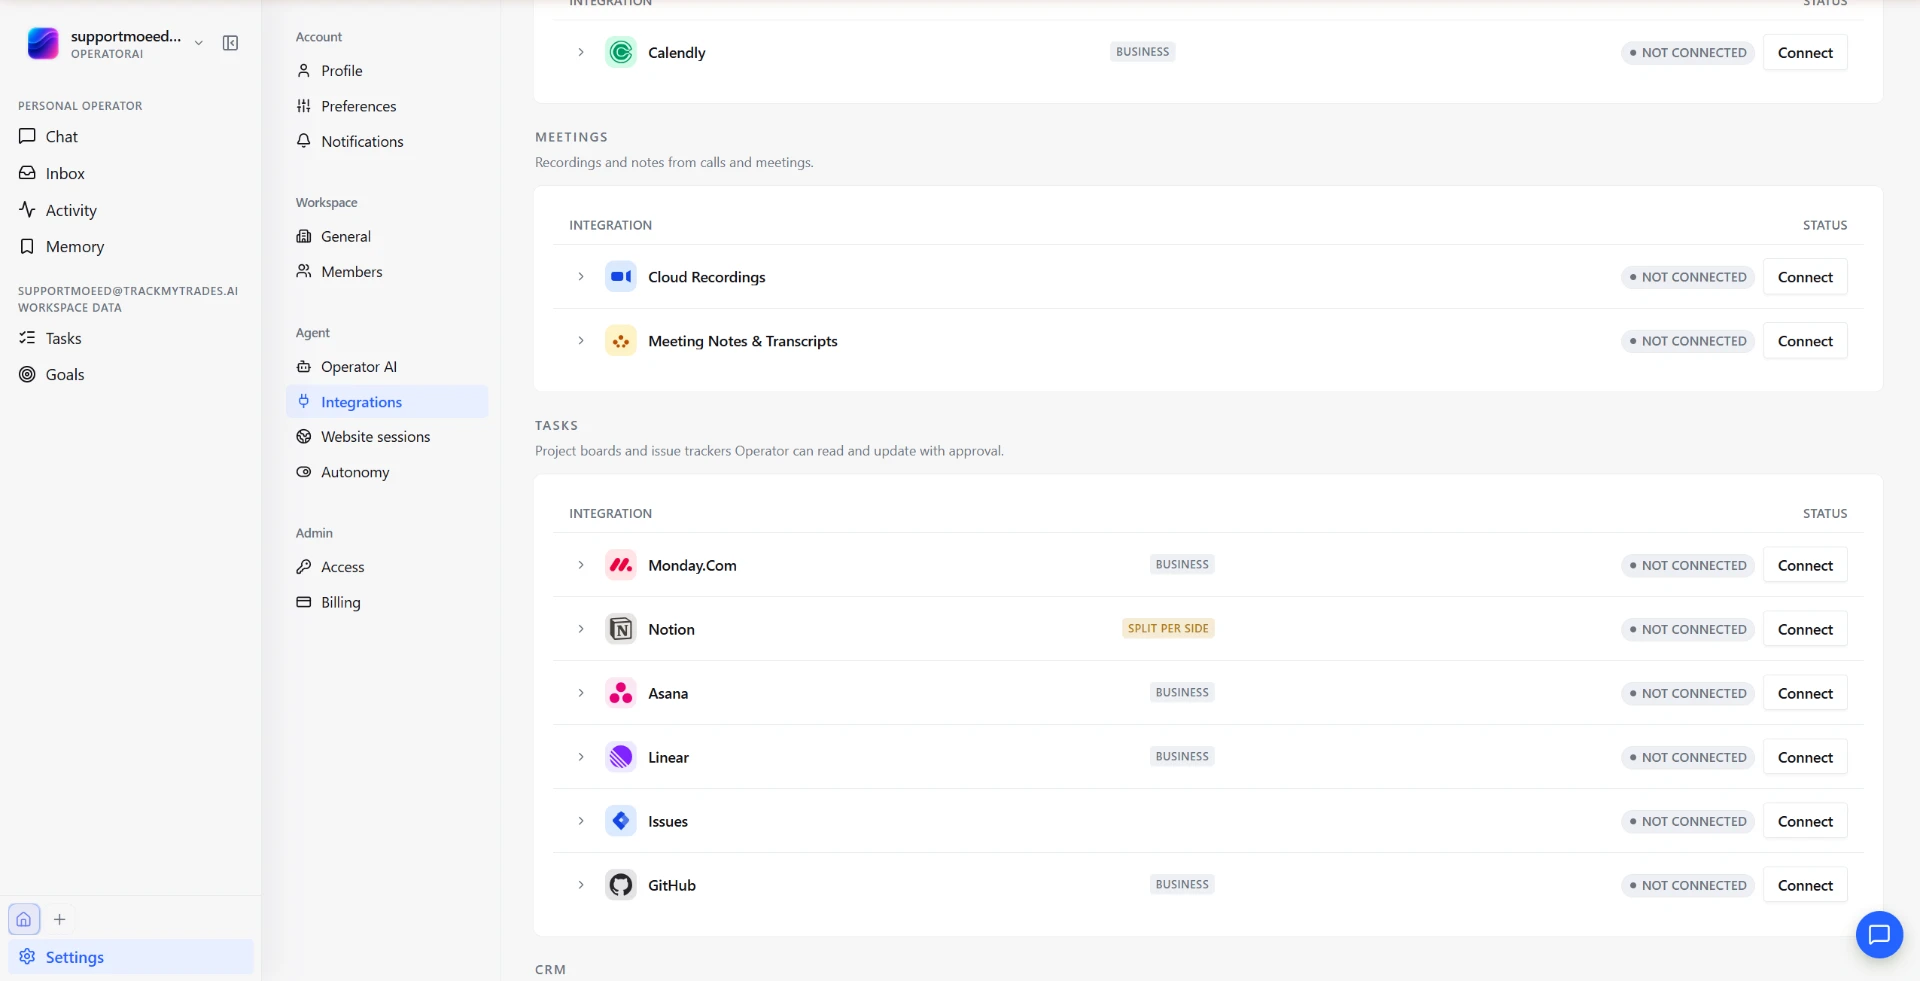Open the Activity page

130,210
